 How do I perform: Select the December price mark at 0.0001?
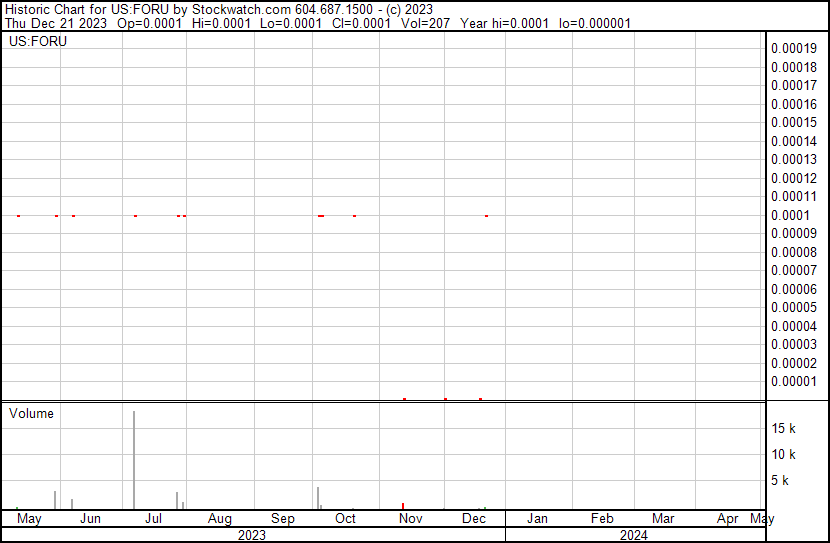(486, 215)
